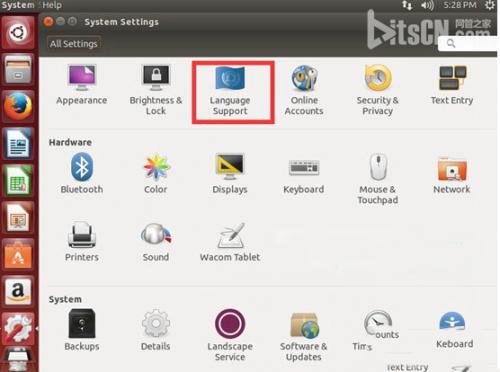Open Wacom Tablet settings

point(230,242)
